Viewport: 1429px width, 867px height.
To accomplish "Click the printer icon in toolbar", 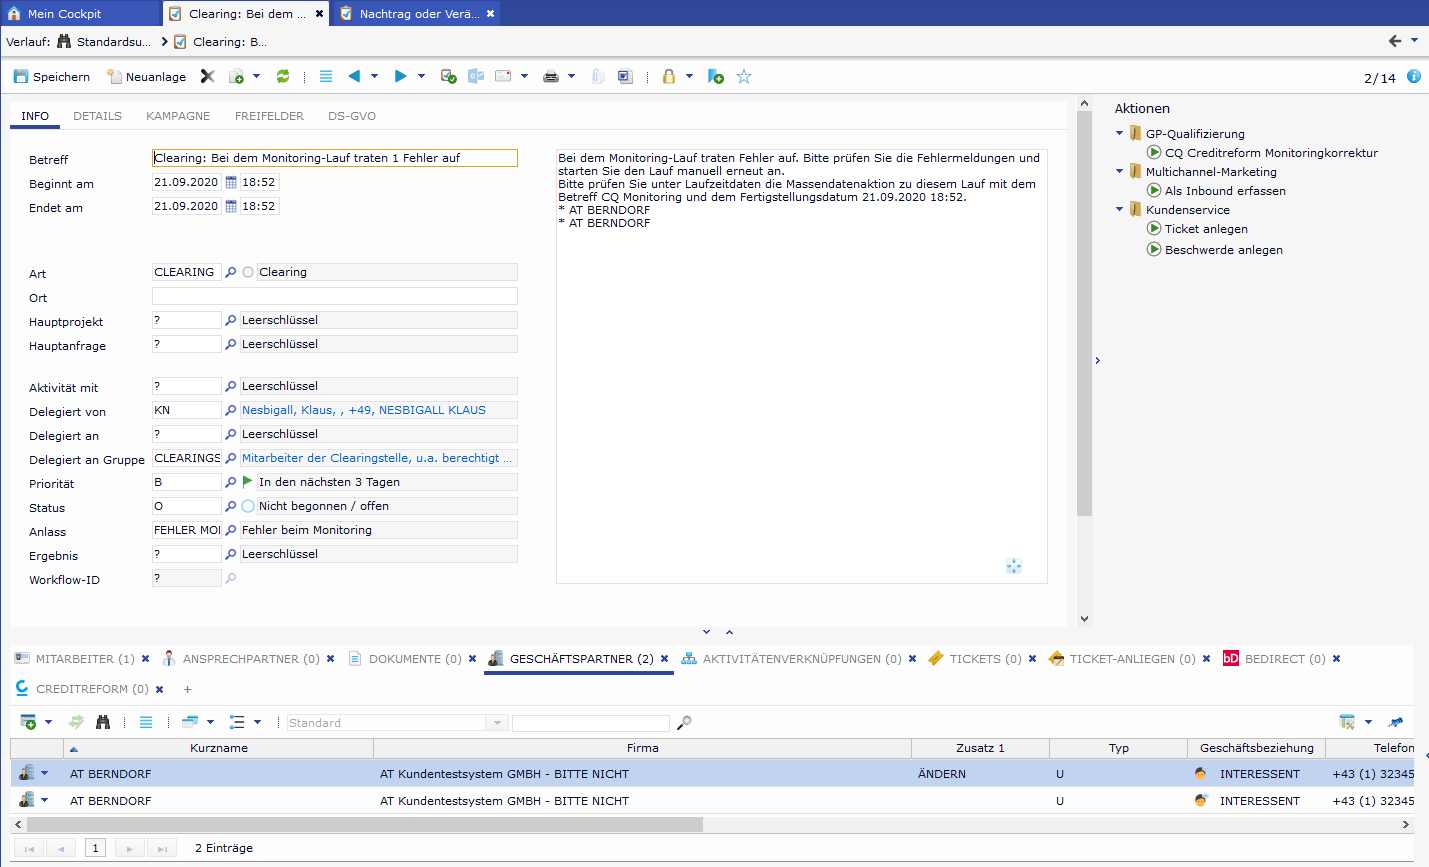I will point(550,77).
